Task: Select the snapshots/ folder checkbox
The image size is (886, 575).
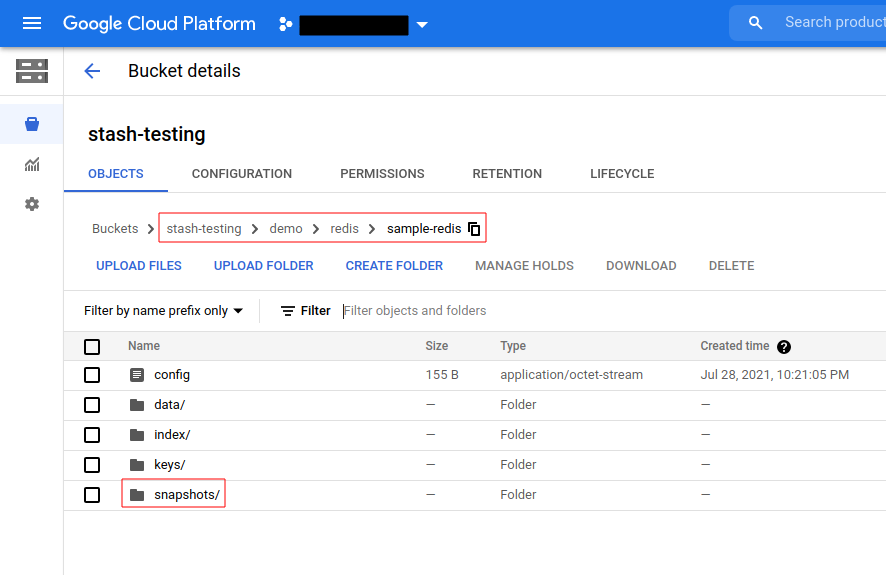Action: point(92,495)
